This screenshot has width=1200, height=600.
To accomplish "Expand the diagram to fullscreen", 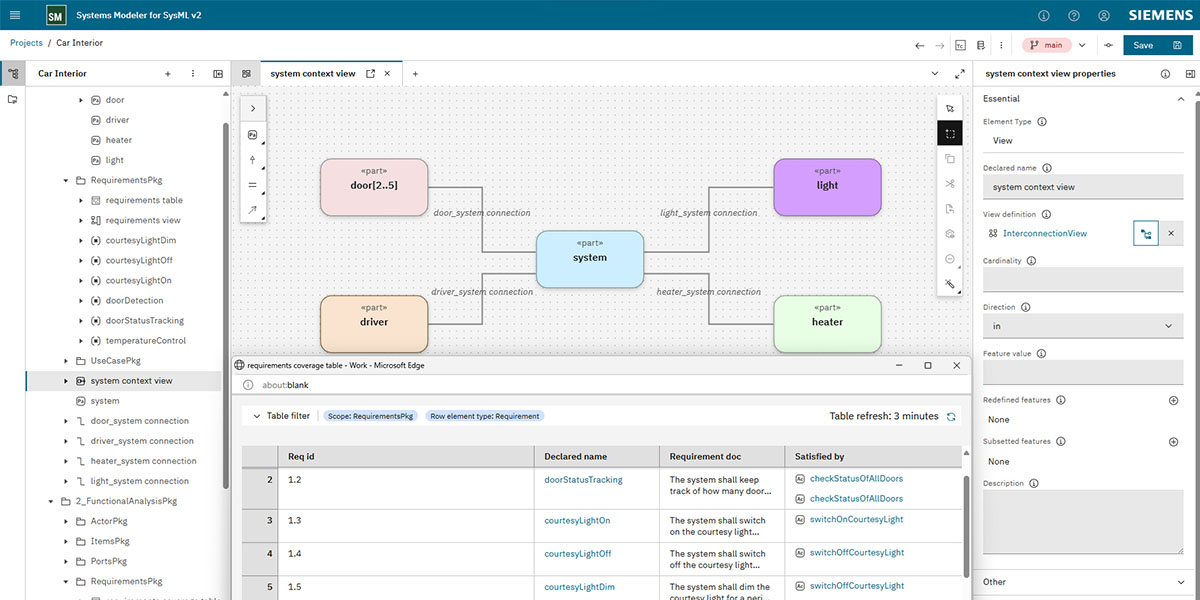I will tap(960, 73).
